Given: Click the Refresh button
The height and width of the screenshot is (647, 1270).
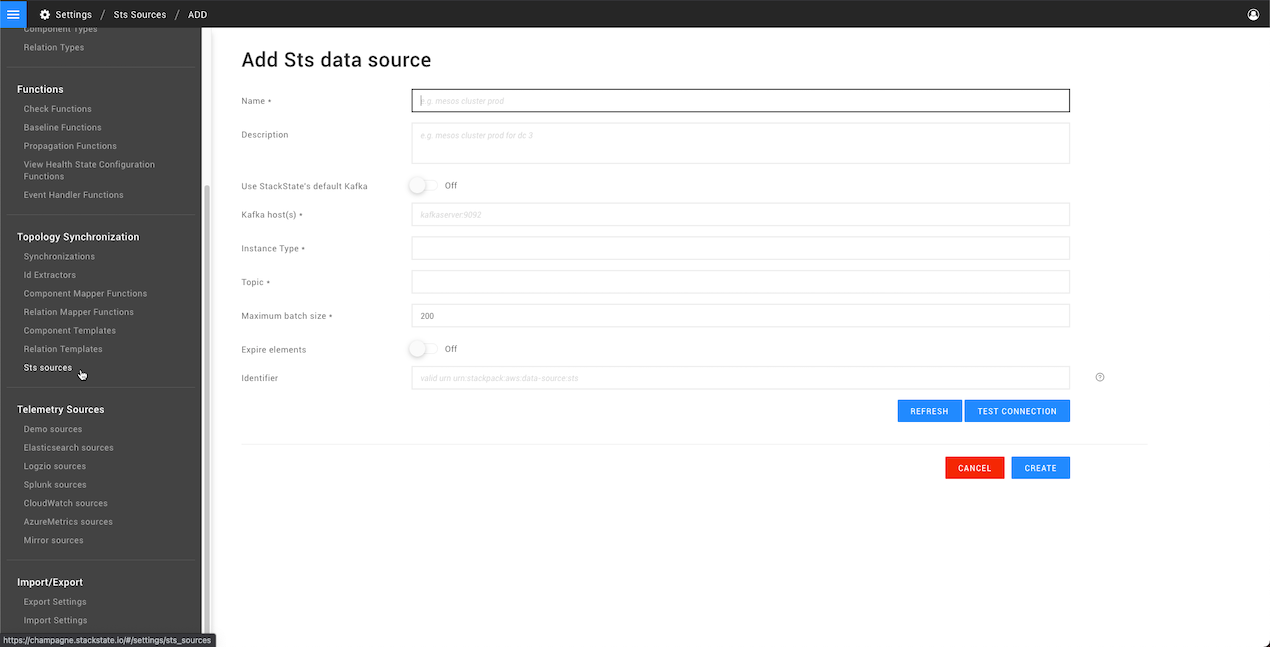Looking at the screenshot, I should pos(929,411).
